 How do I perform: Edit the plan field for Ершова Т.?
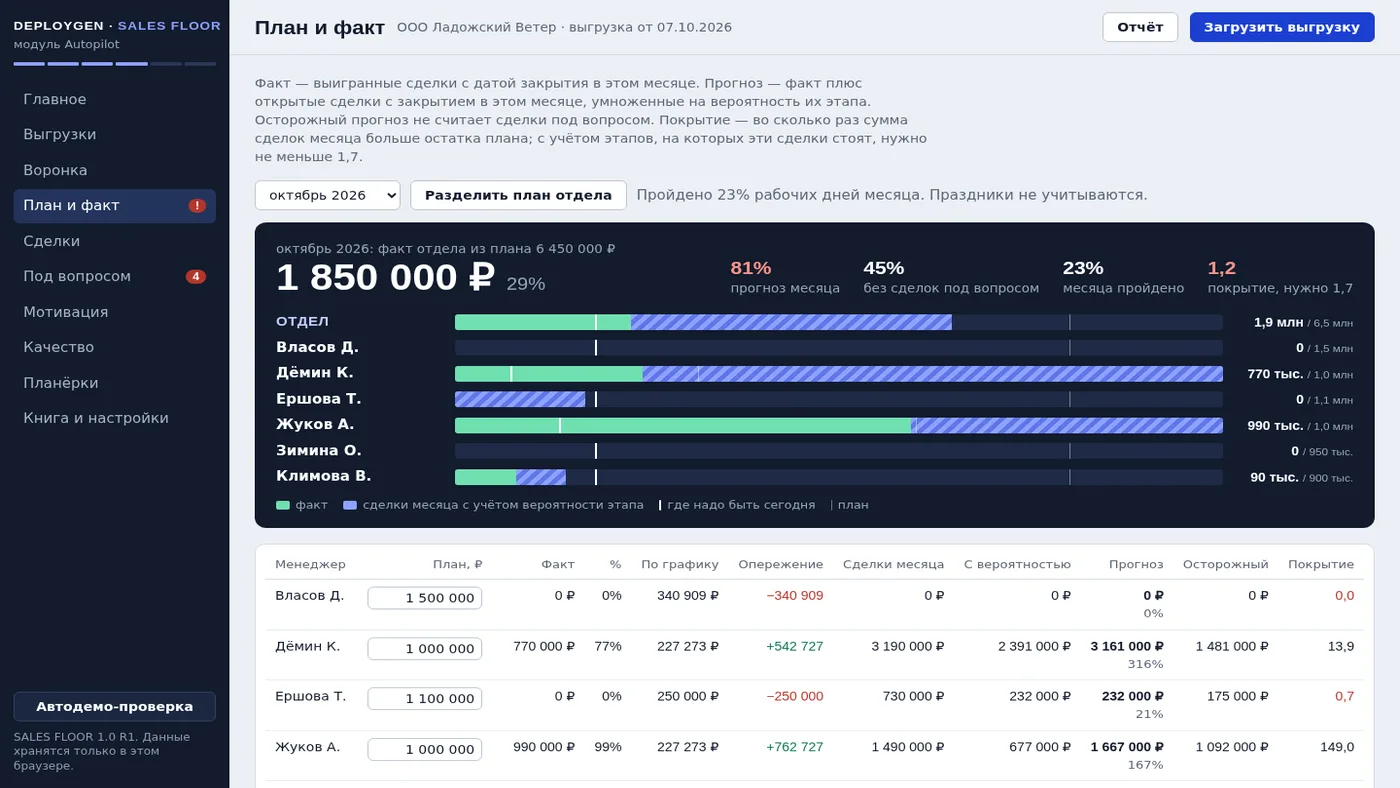coord(425,699)
